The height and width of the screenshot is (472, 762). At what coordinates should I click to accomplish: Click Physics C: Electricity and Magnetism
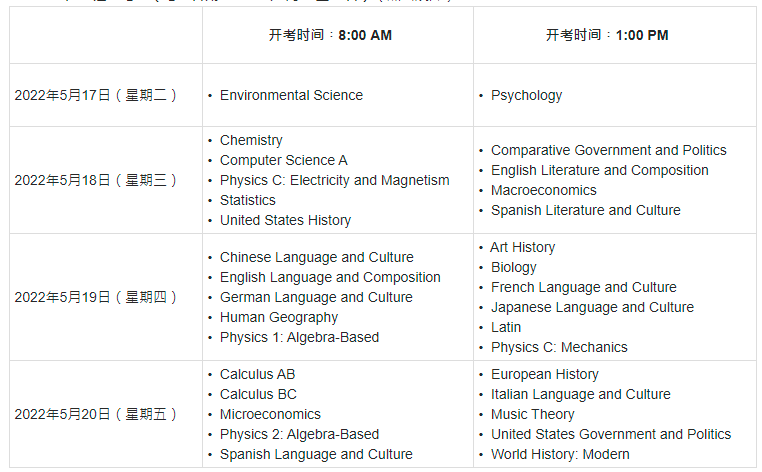click(334, 180)
